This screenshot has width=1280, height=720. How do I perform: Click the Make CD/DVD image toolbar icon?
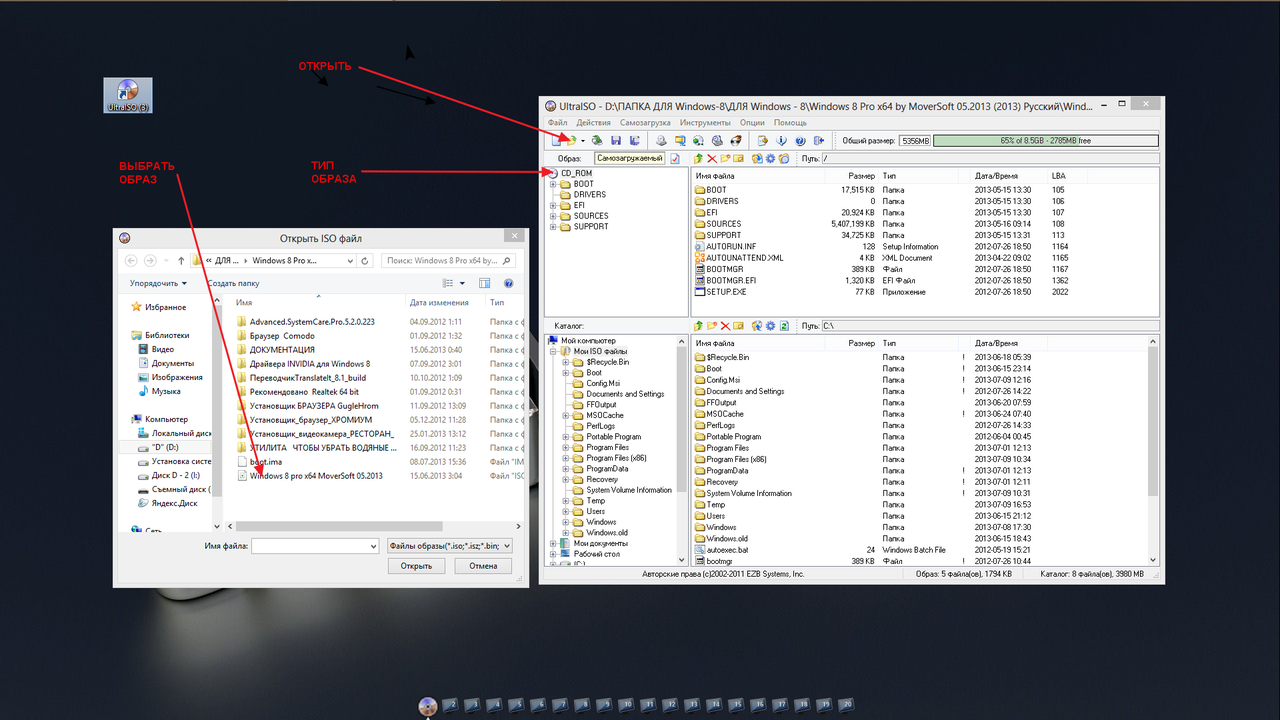[661, 141]
